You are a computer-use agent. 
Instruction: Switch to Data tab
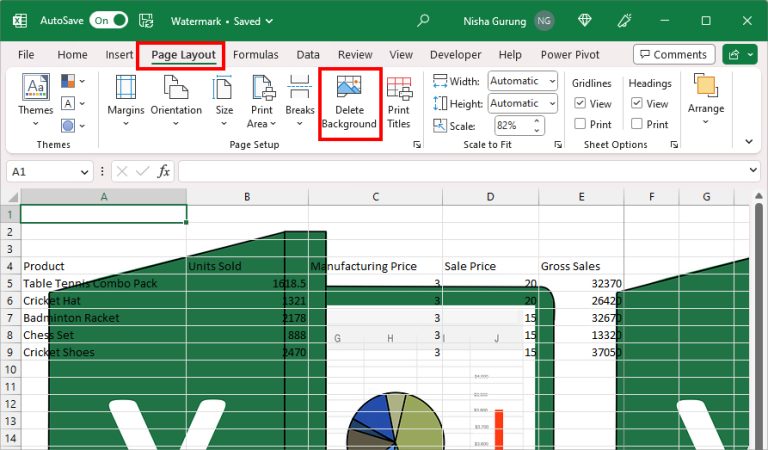click(x=308, y=54)
